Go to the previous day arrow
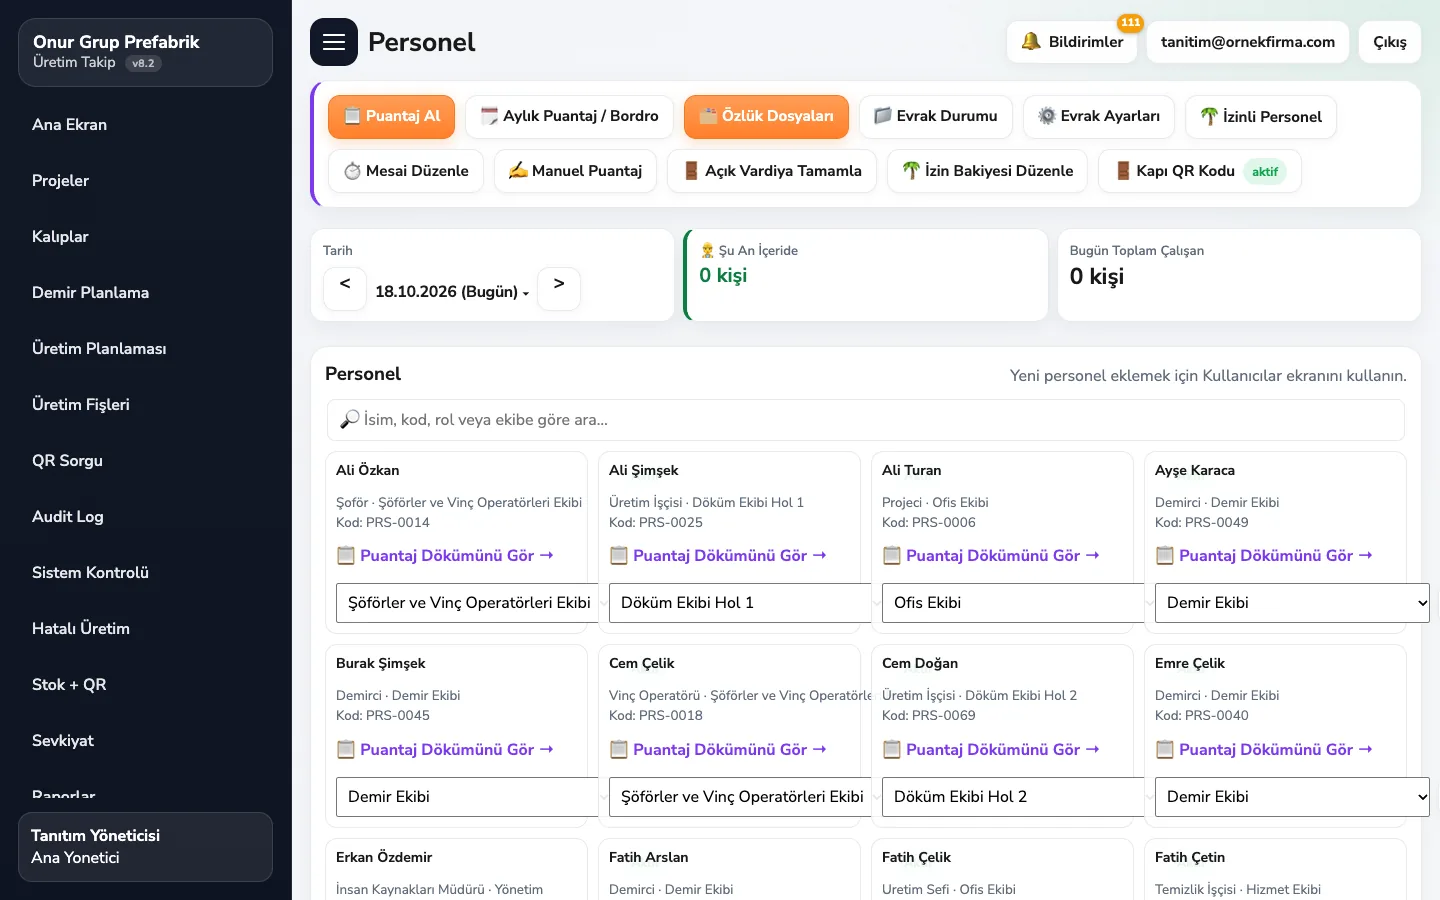Screen dimensions: 1440x900 (x=345, y=289)
